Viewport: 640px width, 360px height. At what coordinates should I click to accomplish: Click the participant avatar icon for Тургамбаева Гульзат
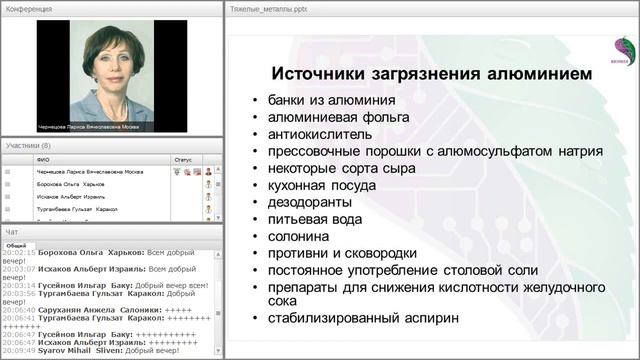coord(209,209)
